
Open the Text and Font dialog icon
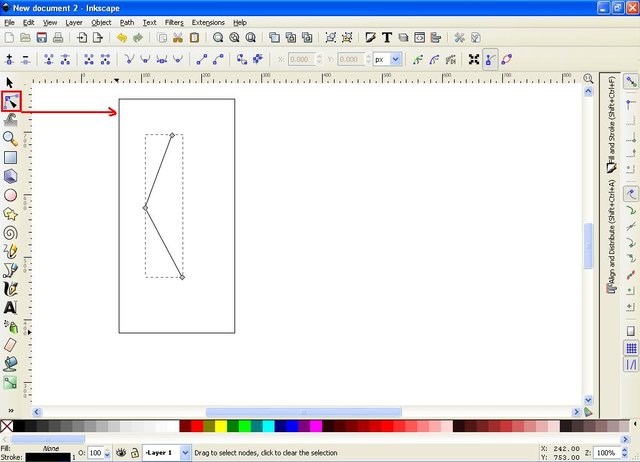[387, 38]
